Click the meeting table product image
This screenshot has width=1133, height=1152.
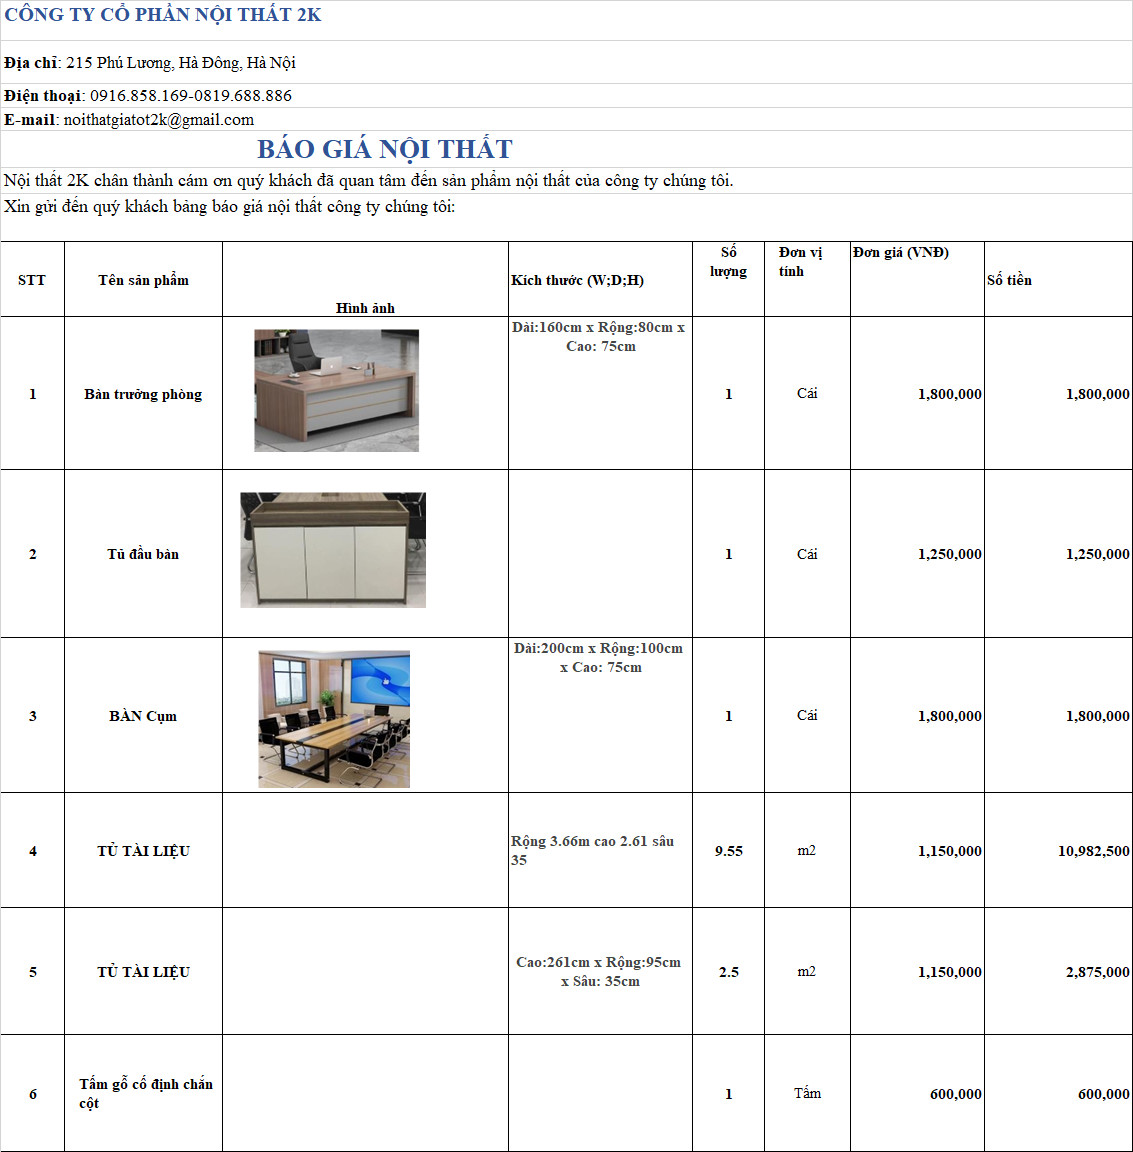(334, 719)
